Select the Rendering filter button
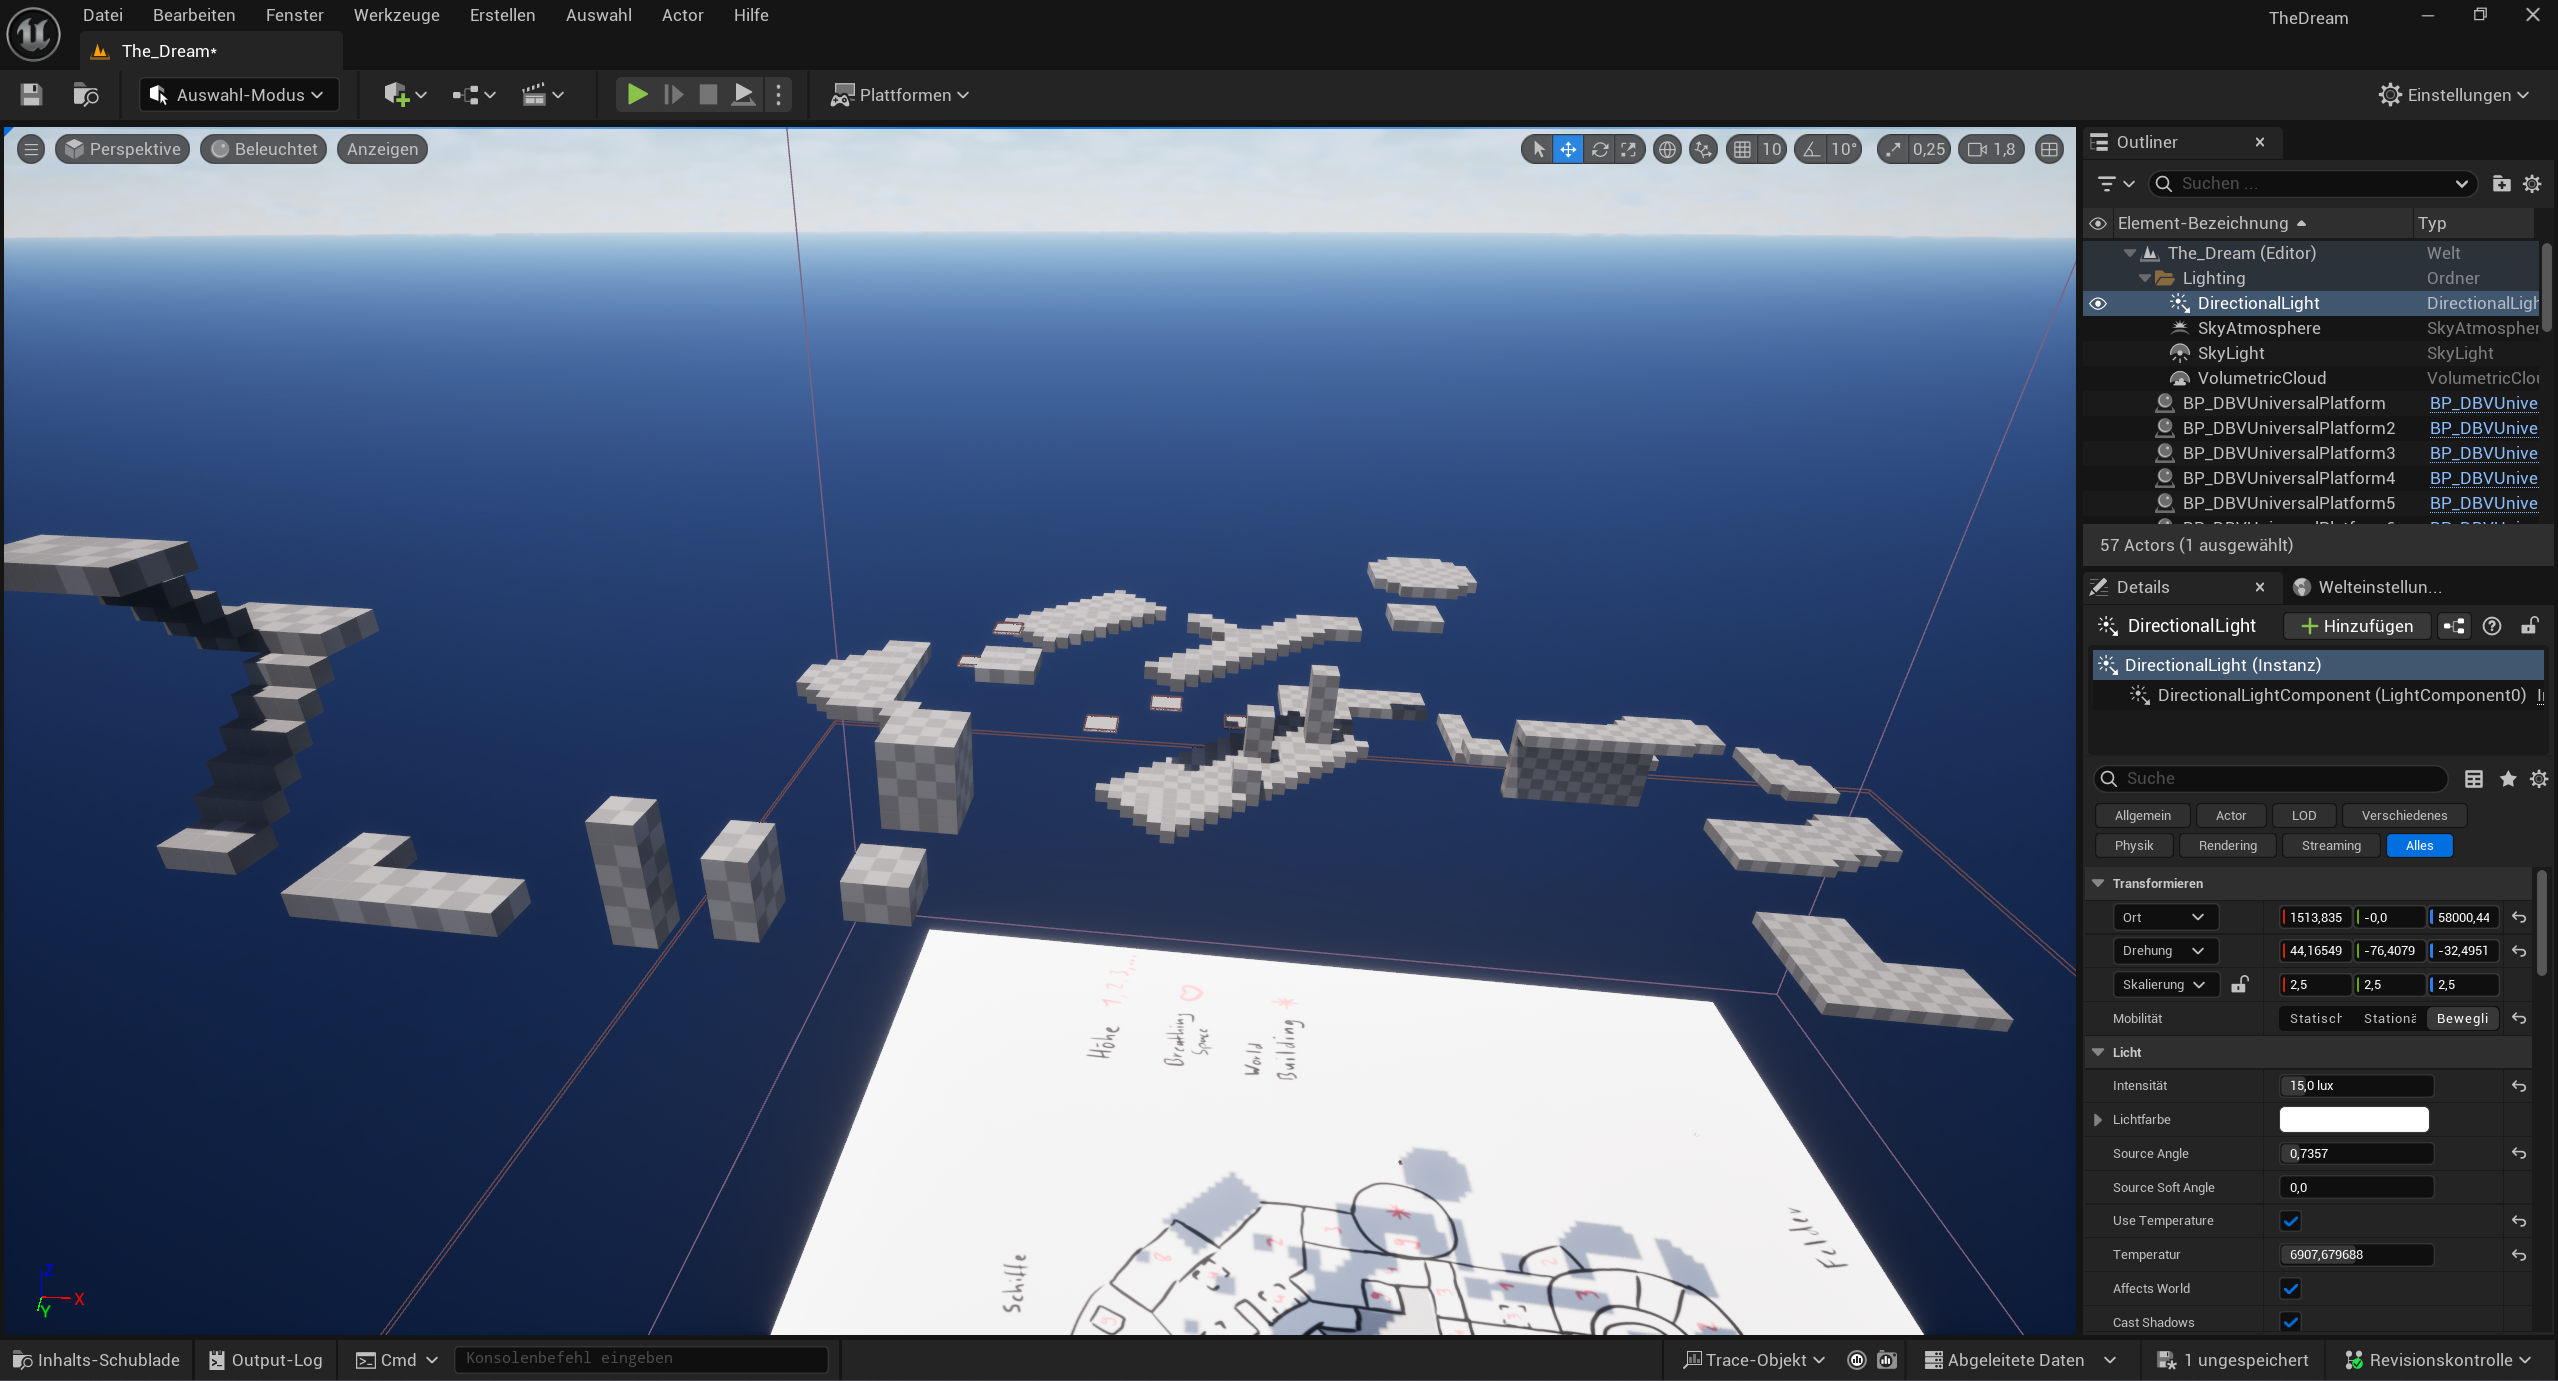 coord(2227,846)
